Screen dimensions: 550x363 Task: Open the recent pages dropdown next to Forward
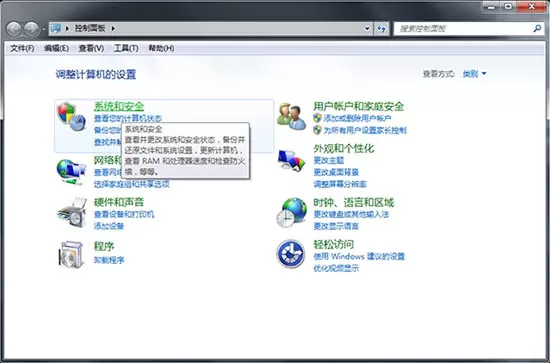pyautogui.click(x=43, y=29)
